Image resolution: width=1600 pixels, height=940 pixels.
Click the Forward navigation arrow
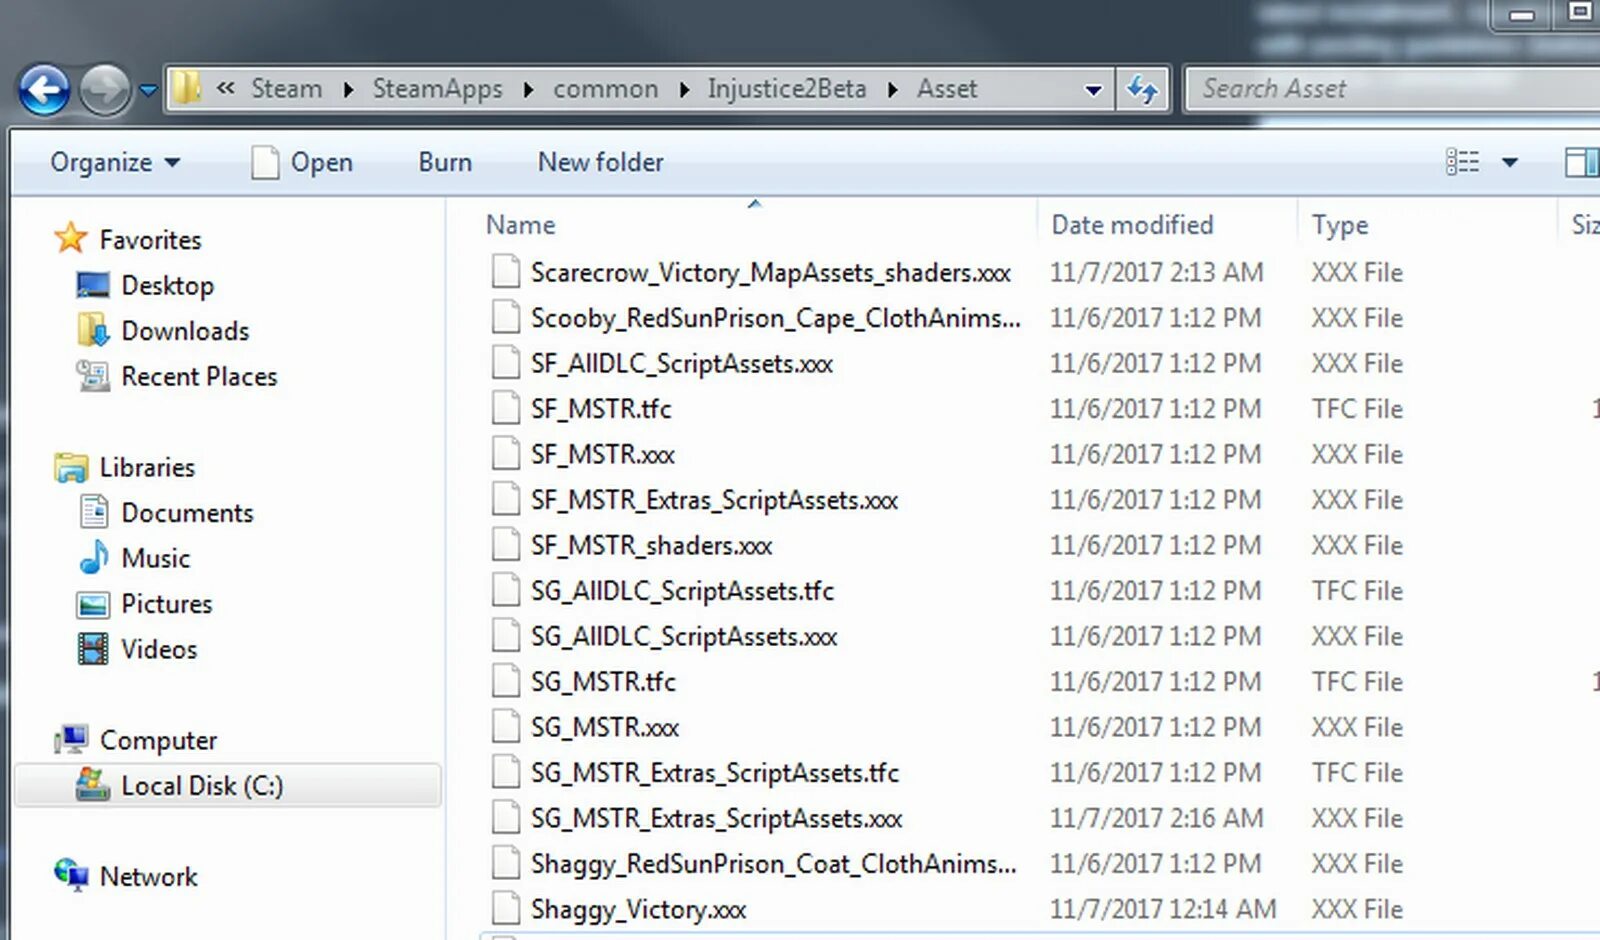105,90
